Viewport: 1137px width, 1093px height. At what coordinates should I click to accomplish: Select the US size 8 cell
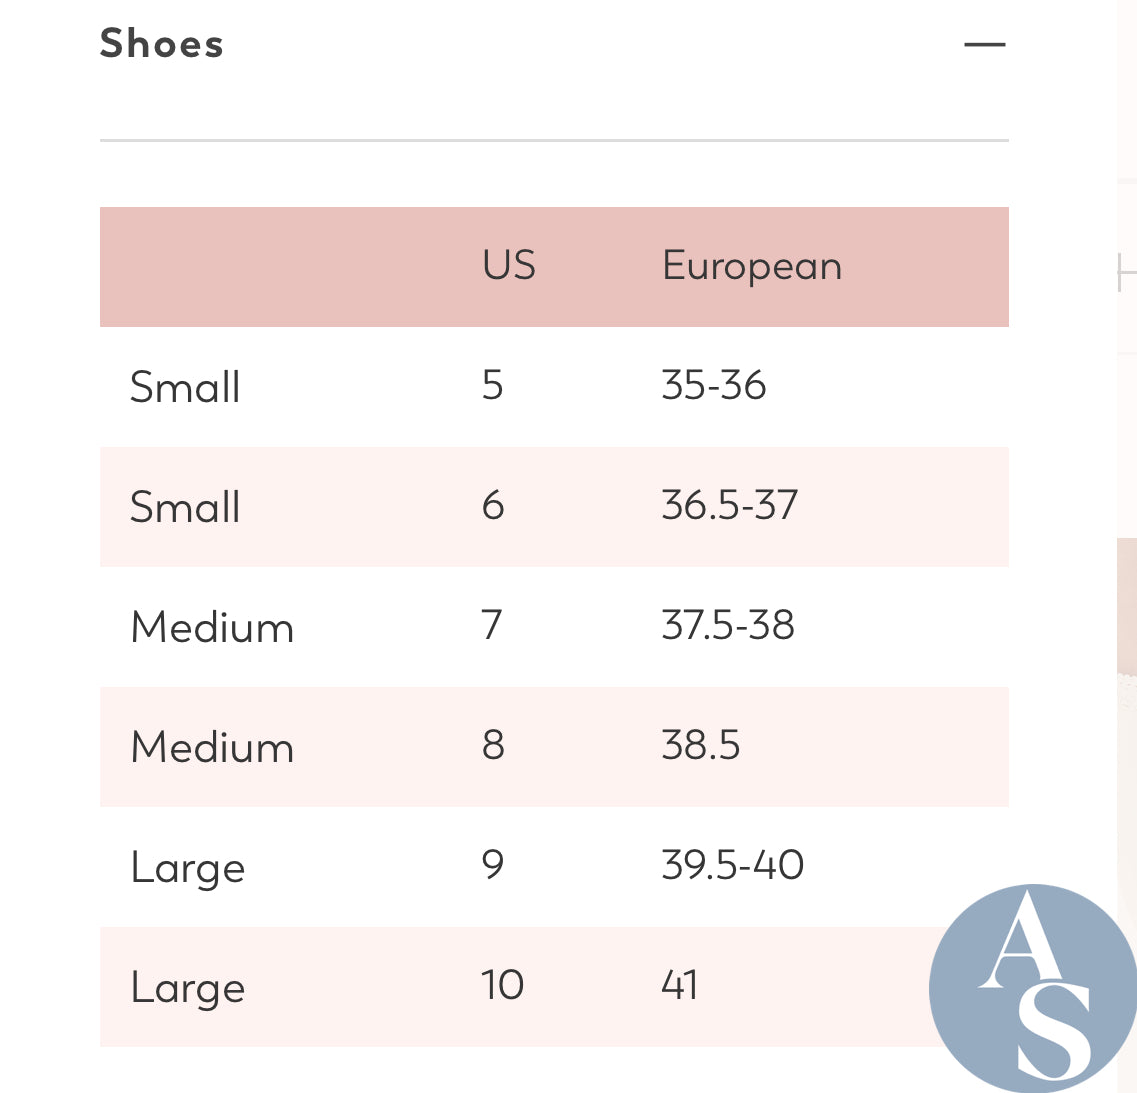(493, 745)
